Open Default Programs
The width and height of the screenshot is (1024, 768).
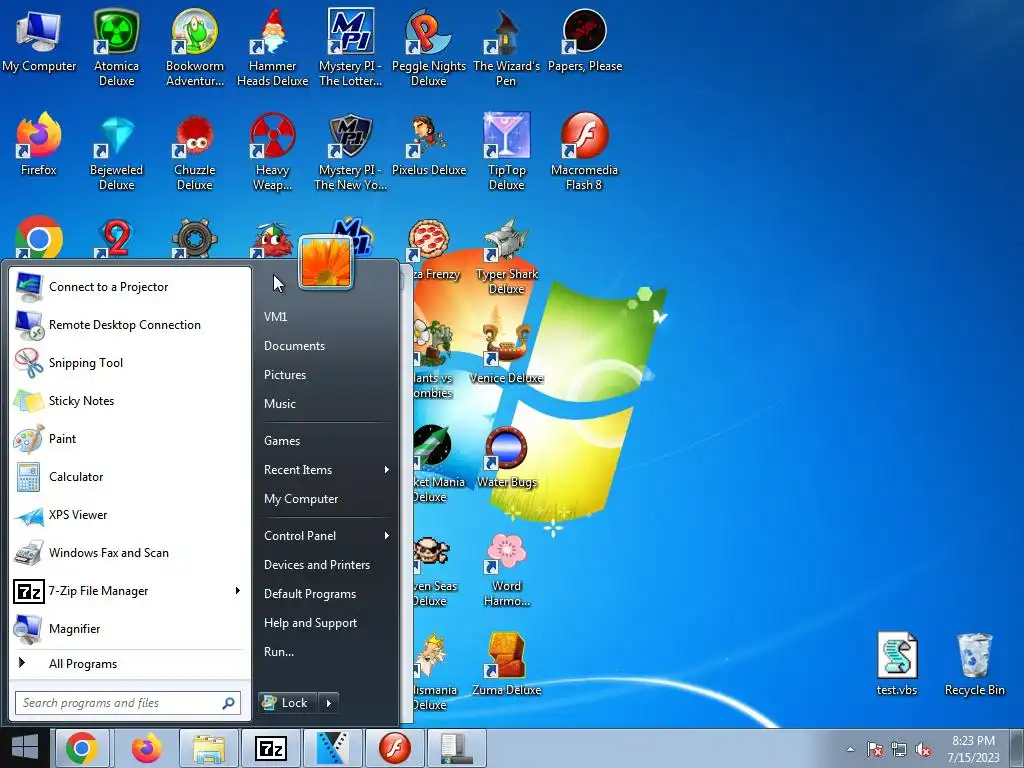(x=310, y=594)
